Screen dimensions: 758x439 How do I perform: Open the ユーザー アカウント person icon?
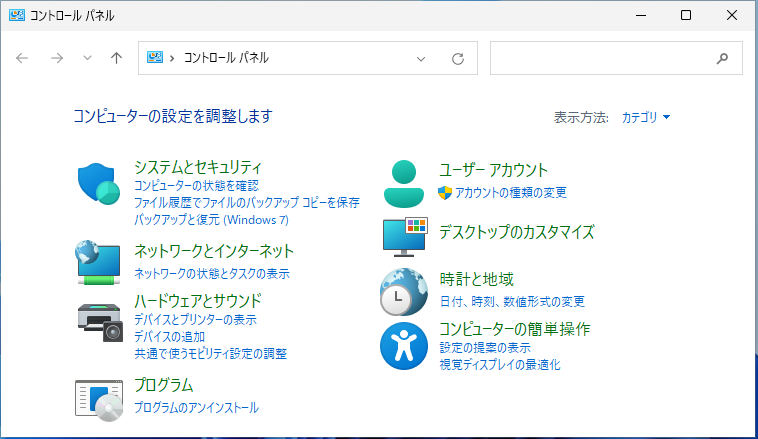pyautogui.click(x=404, y=184)
